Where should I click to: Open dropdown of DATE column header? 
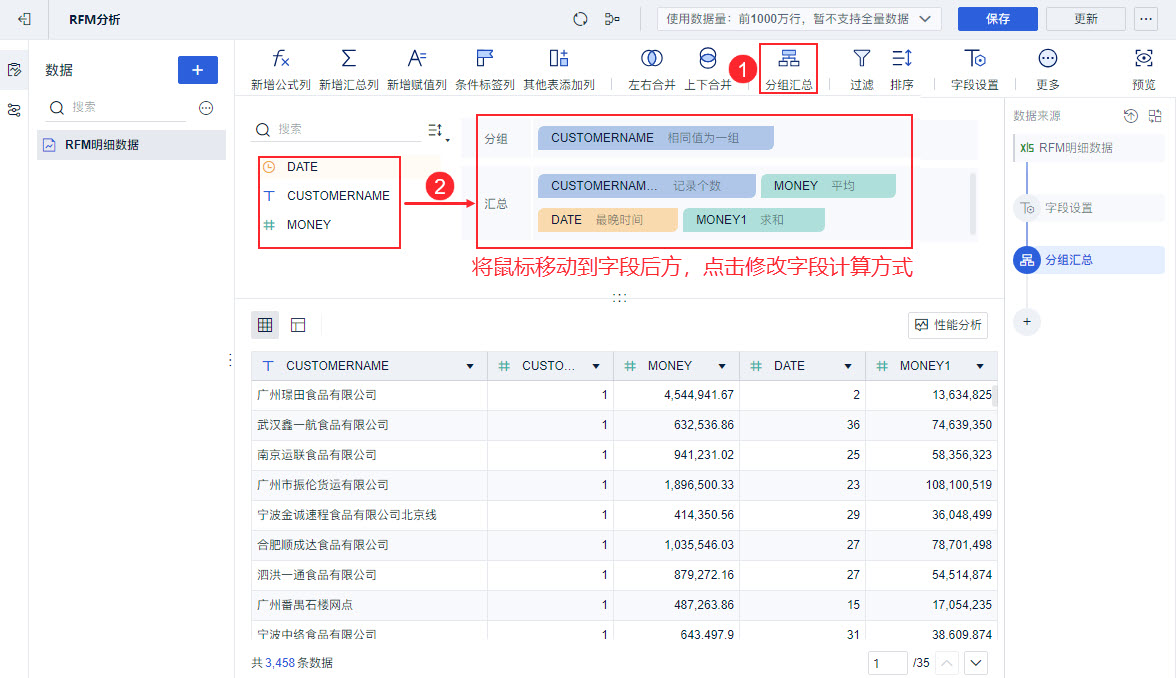(x=848, y=366)
